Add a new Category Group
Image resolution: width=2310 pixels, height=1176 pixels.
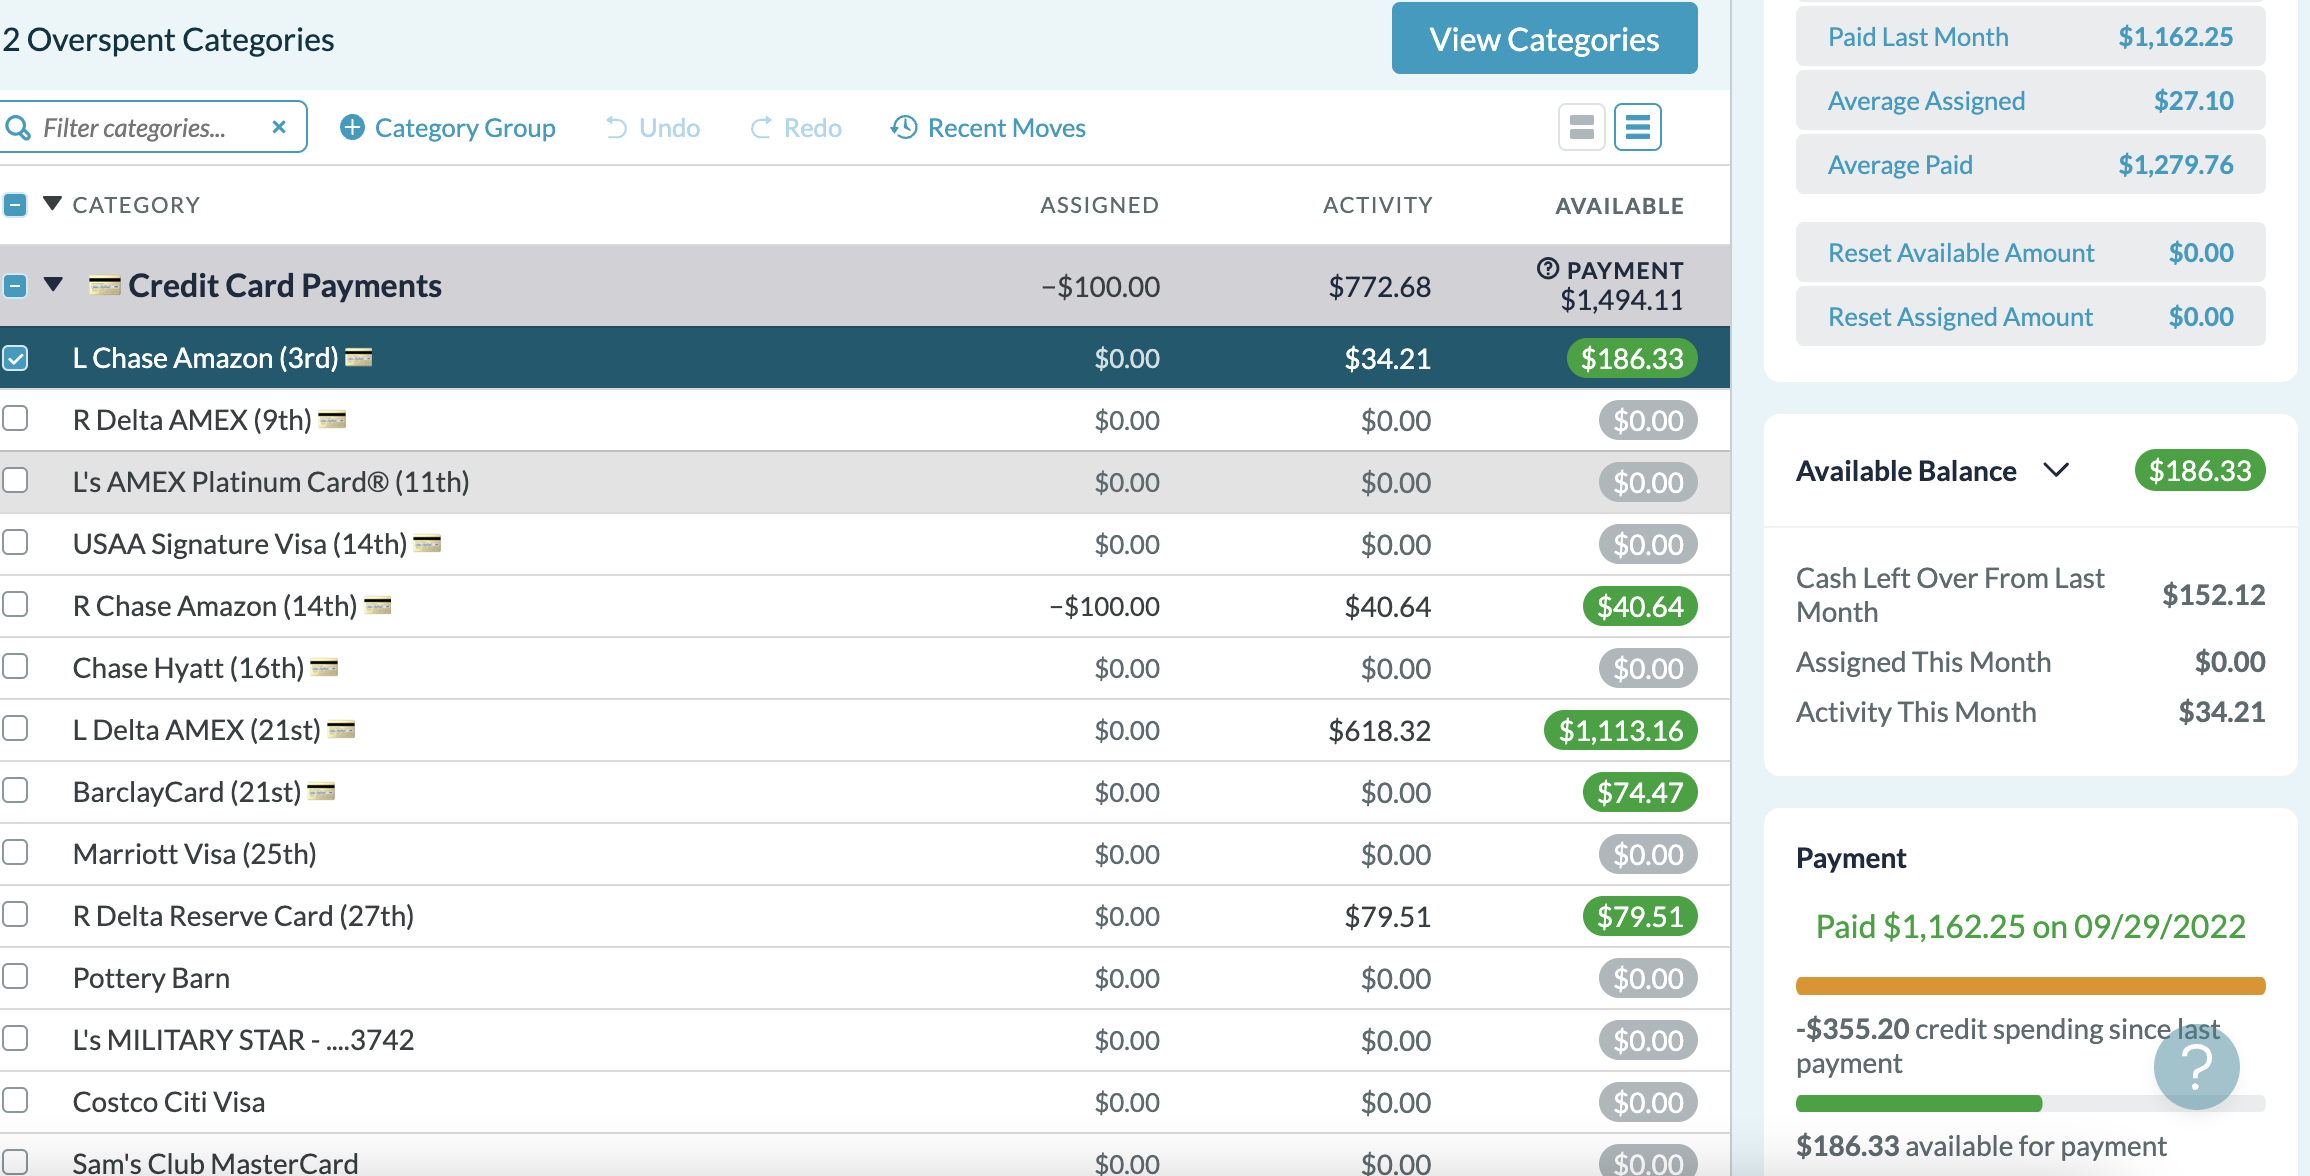352,127
